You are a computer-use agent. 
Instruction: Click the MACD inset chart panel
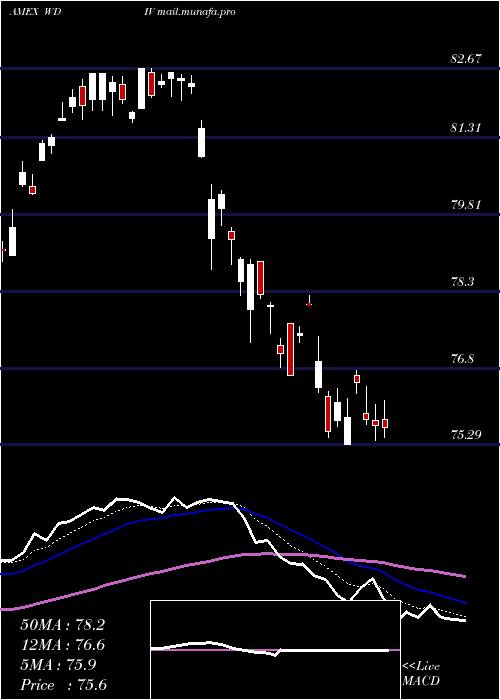click(275, 650)
